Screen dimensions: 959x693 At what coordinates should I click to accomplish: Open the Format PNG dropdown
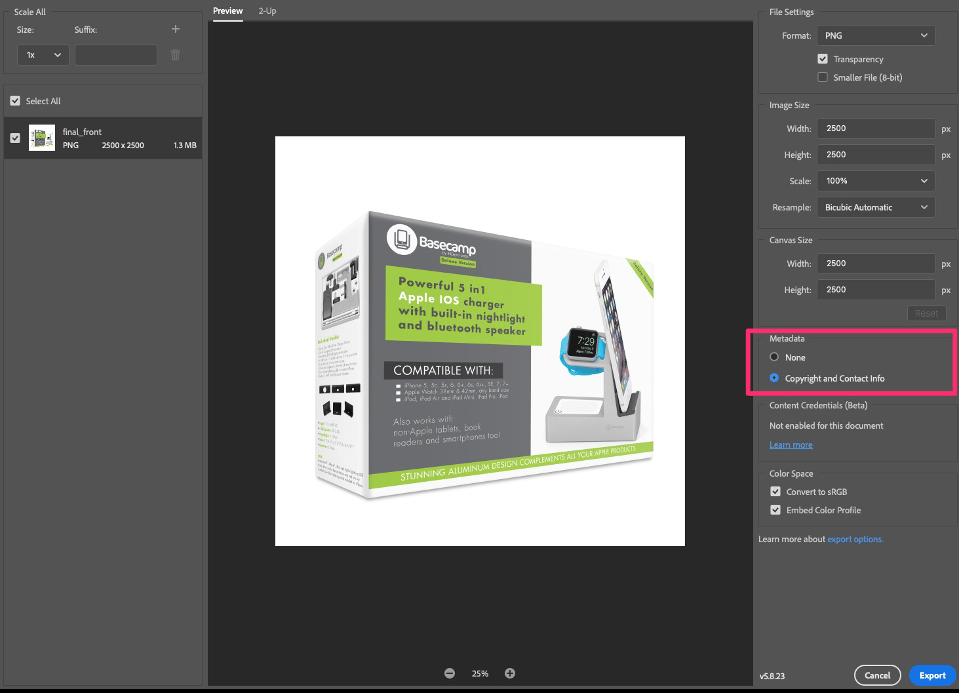tap(876, 35)
